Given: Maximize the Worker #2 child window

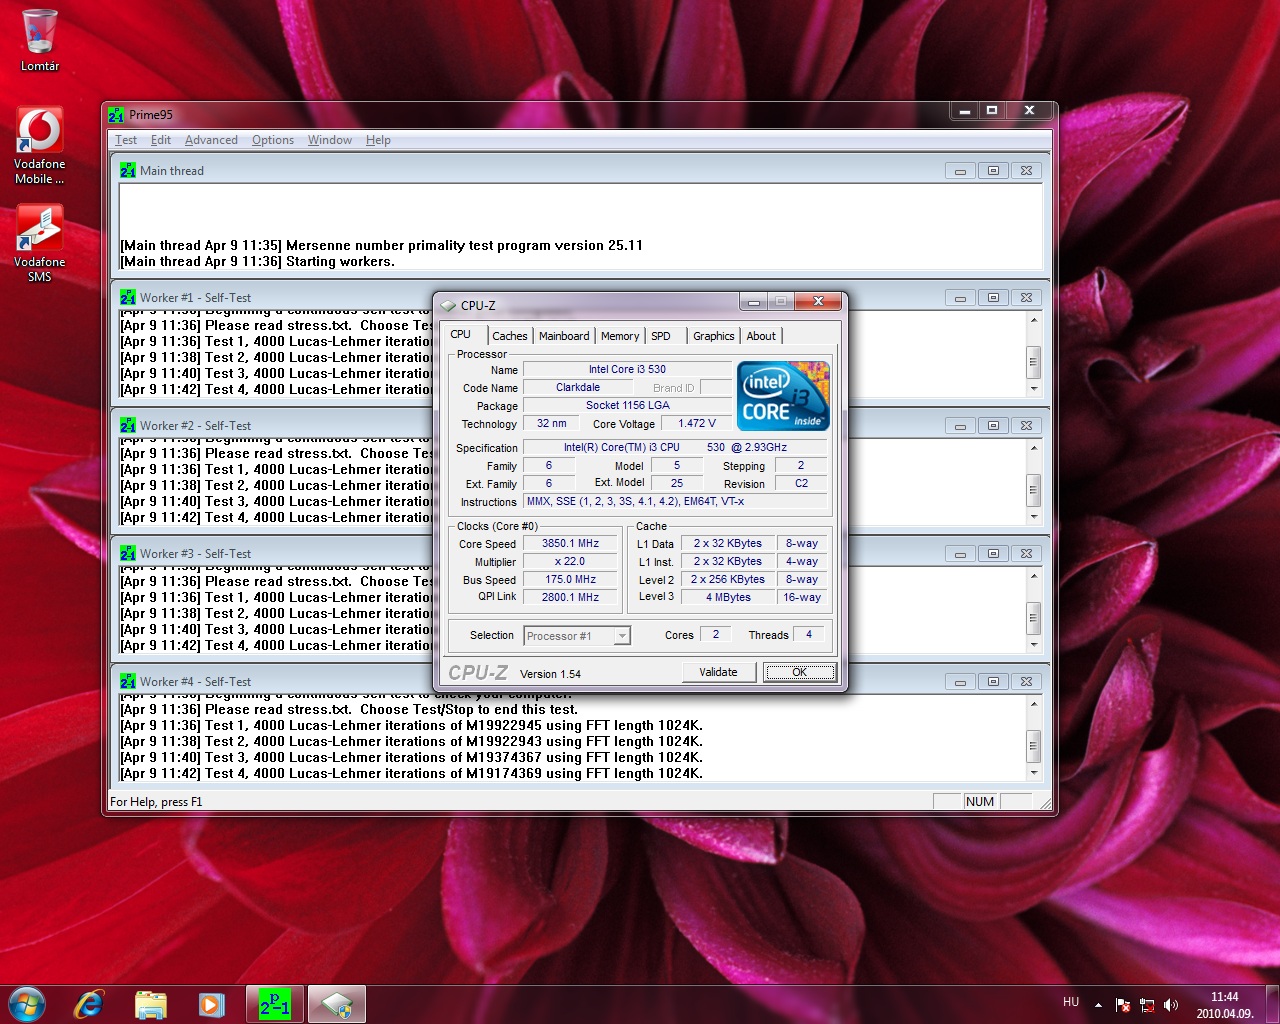Looking at the screenshot, I should point(993,426).
